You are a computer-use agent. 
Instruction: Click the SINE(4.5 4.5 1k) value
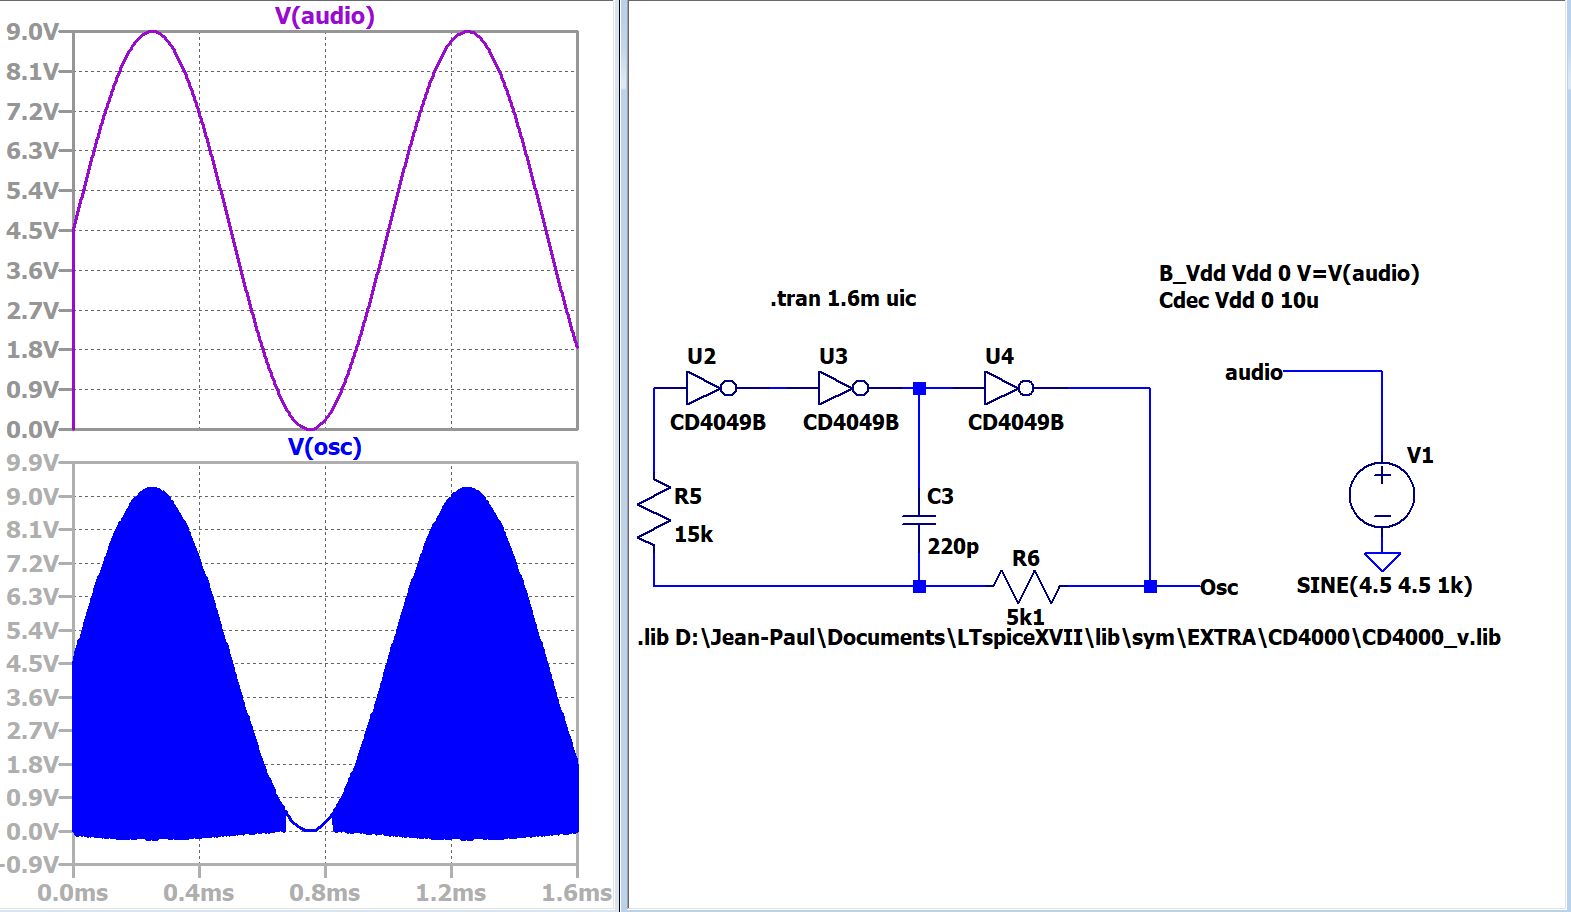(x=1384, y=585)
